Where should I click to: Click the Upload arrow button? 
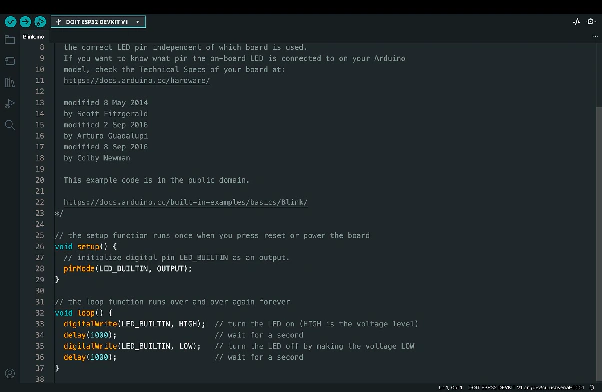pos(25,22)
